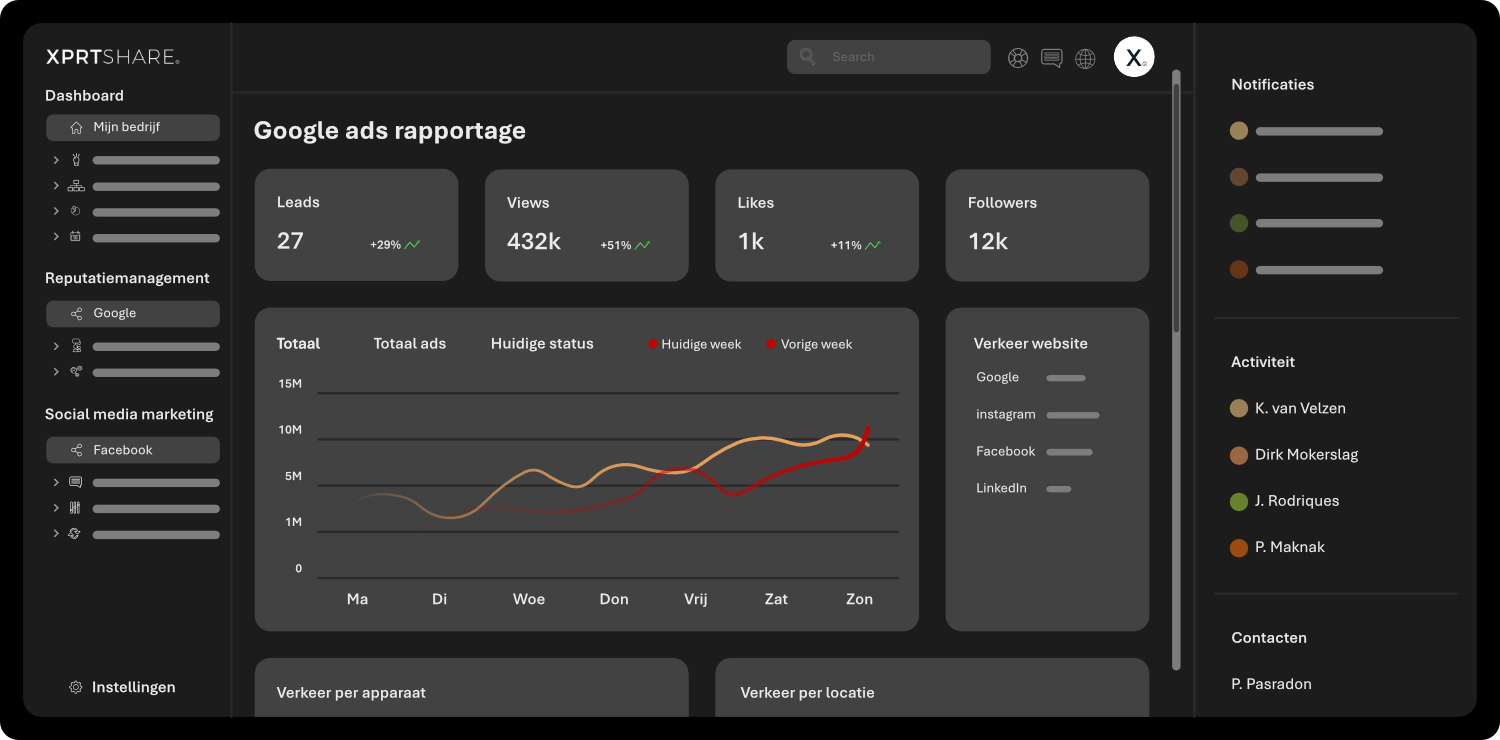1500x740 pixels.
Task: Toggle the Huidige week legend item
Action: pyautogui.click(x=695, y=344)
